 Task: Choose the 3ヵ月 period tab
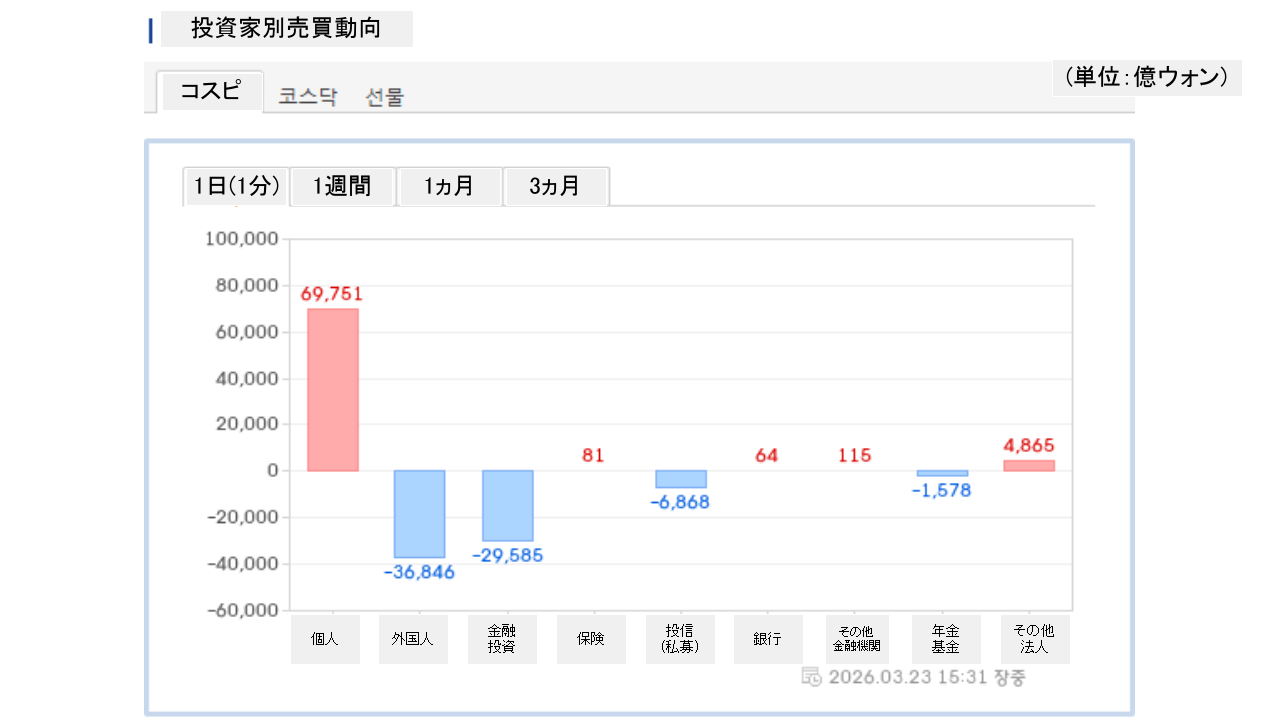pyautogui.click(x=555, y=186)
